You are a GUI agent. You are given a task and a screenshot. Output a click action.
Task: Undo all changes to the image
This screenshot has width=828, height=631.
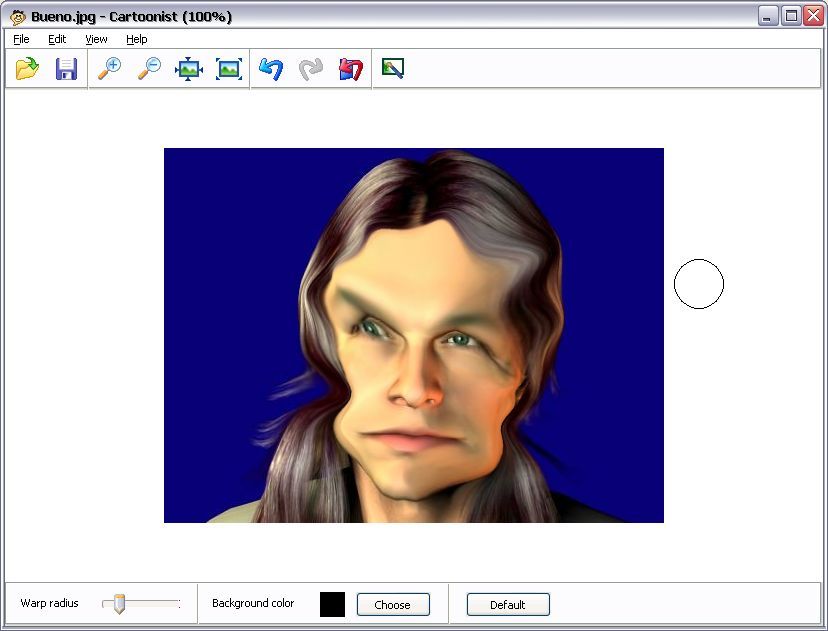click(349, 68)
